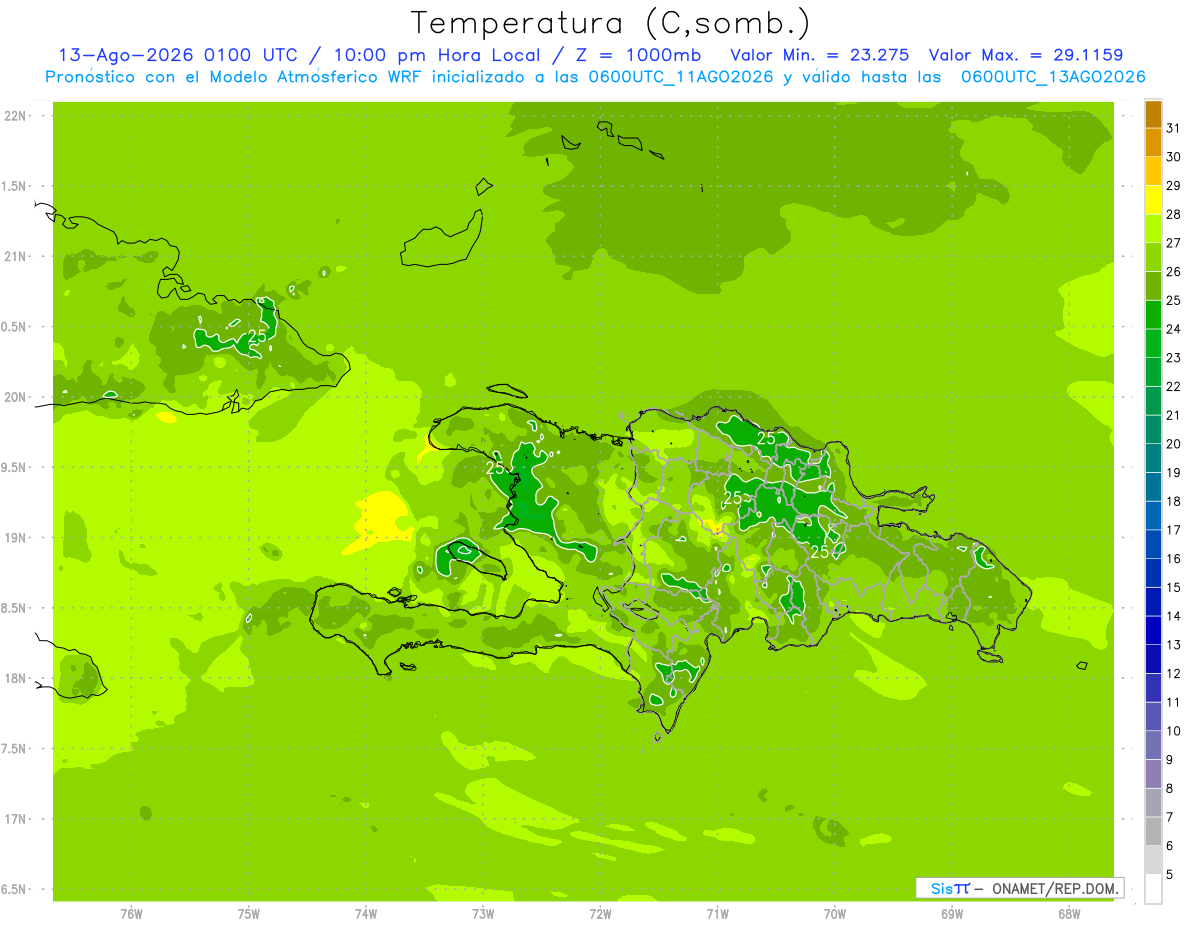Click the '73W' longitude label
This screenshot has width=1200, height=927.
(x=483, y=914)
